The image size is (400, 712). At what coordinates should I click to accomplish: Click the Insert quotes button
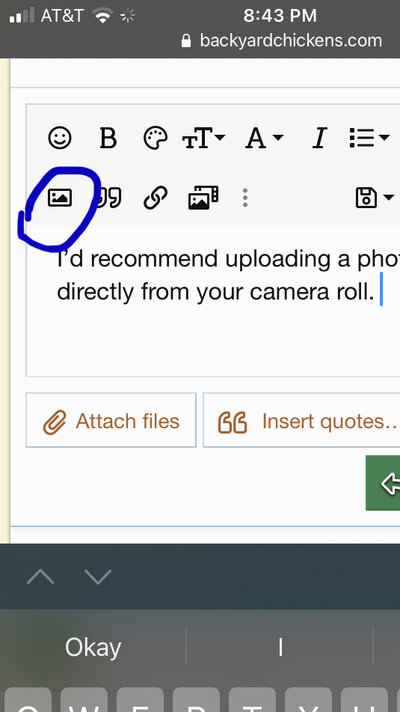(301, 420)
